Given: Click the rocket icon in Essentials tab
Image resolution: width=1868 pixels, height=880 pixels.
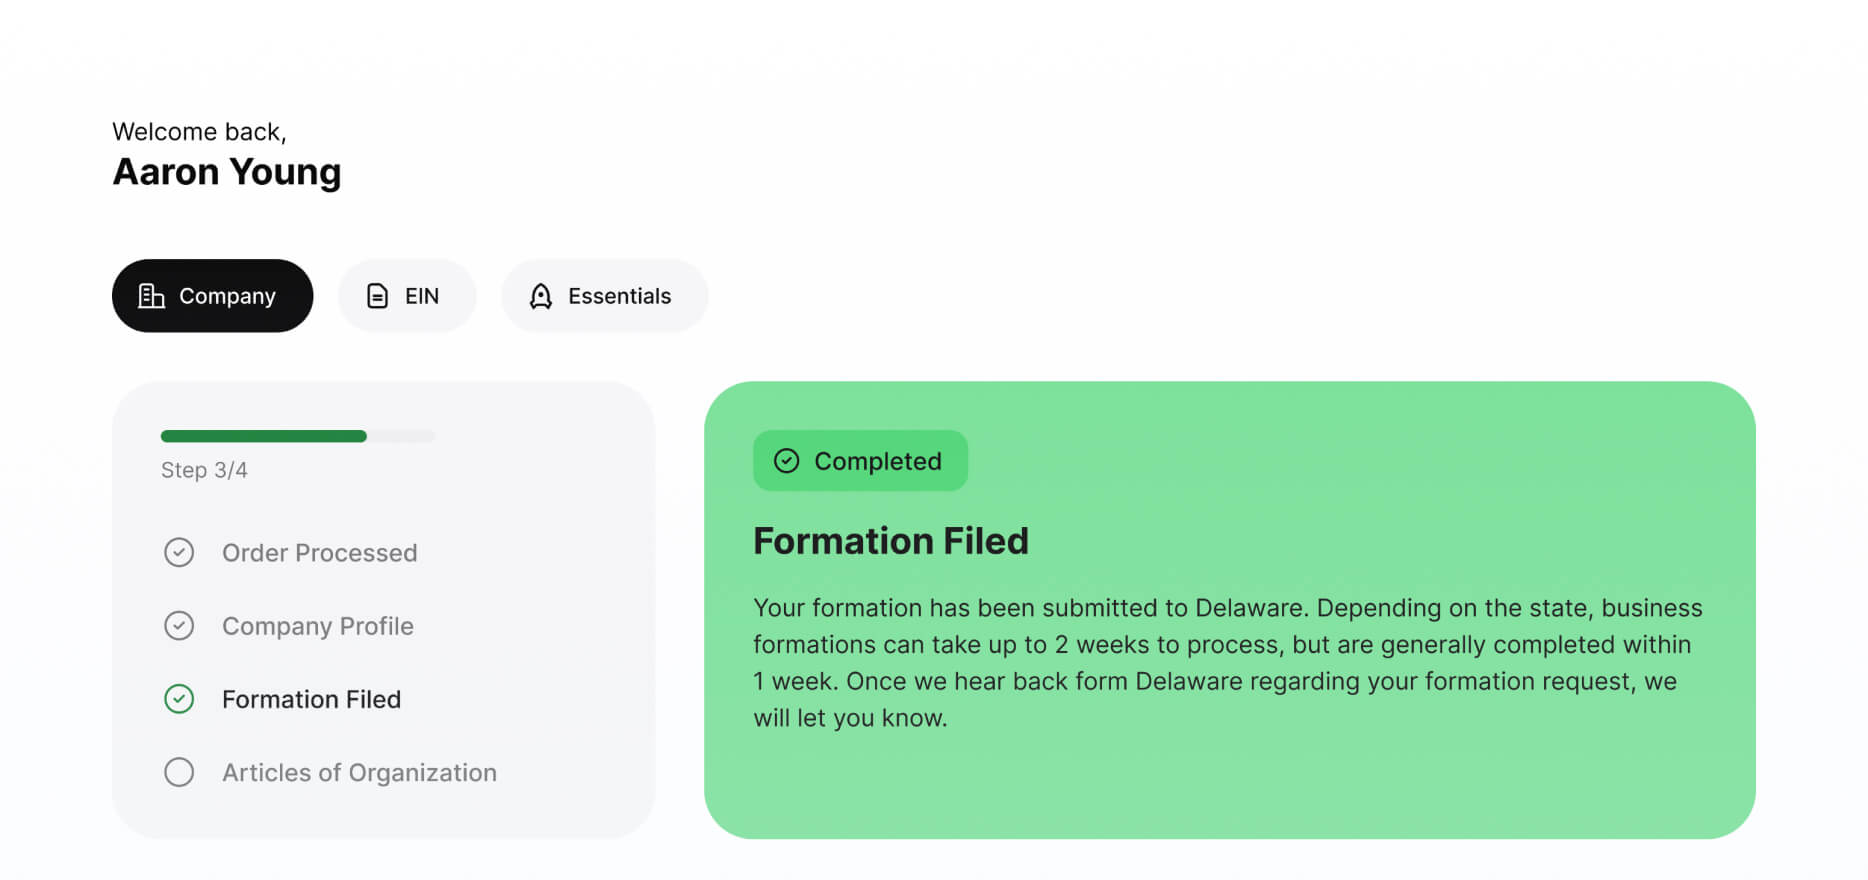Looking at the screenshot, I should (541, 296).
